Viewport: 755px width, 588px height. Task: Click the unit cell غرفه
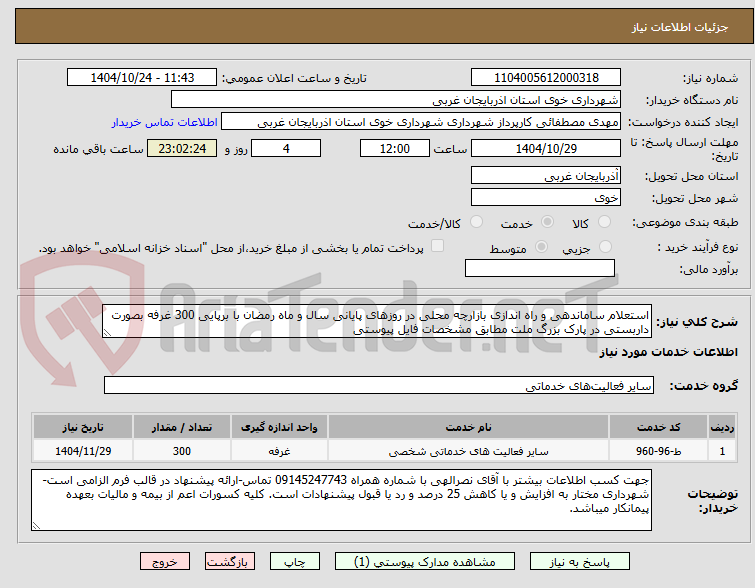tap(279, 451)
